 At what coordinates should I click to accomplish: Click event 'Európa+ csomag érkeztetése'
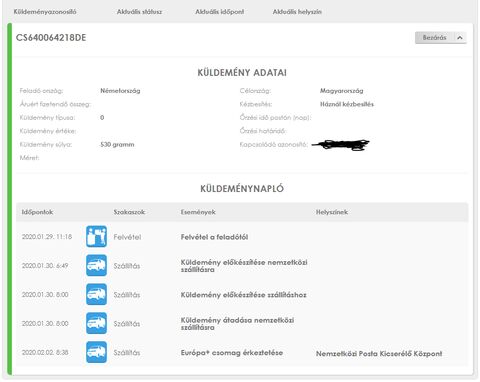tap(232, 353)
